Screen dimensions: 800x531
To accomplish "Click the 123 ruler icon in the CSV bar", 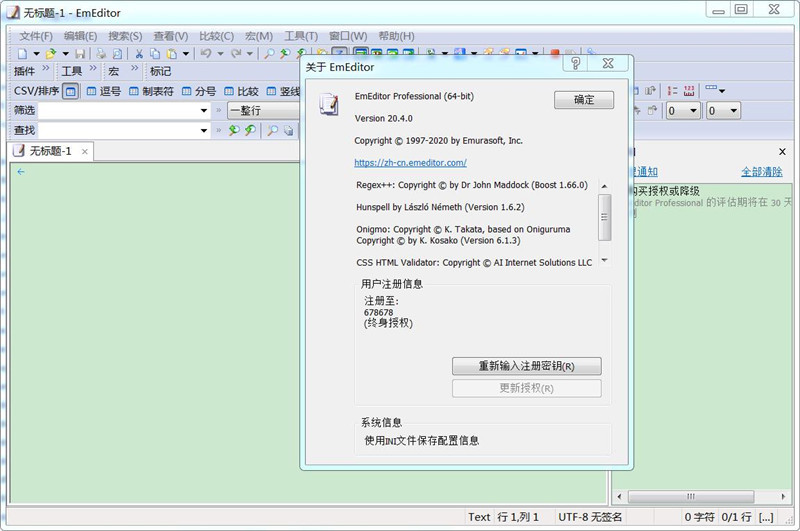I will pos(689,91).
